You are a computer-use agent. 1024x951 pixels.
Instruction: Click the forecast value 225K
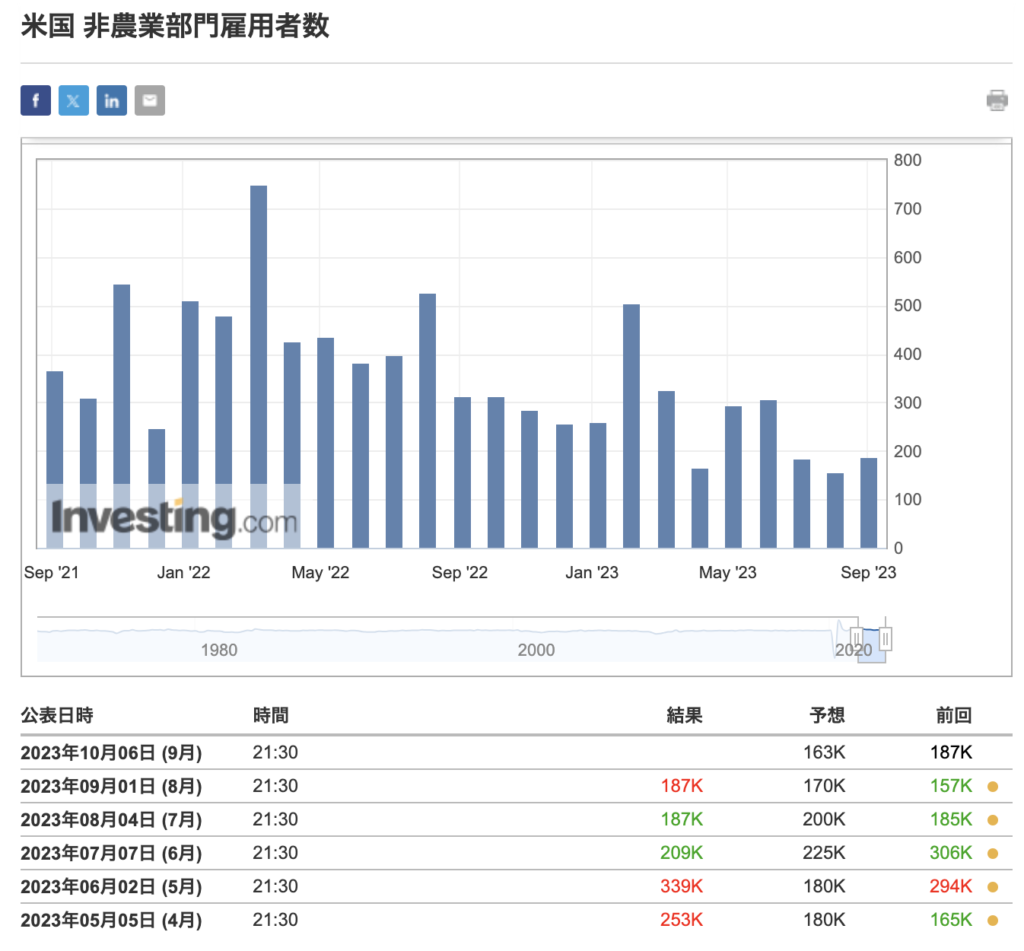[x=824, y=852]
